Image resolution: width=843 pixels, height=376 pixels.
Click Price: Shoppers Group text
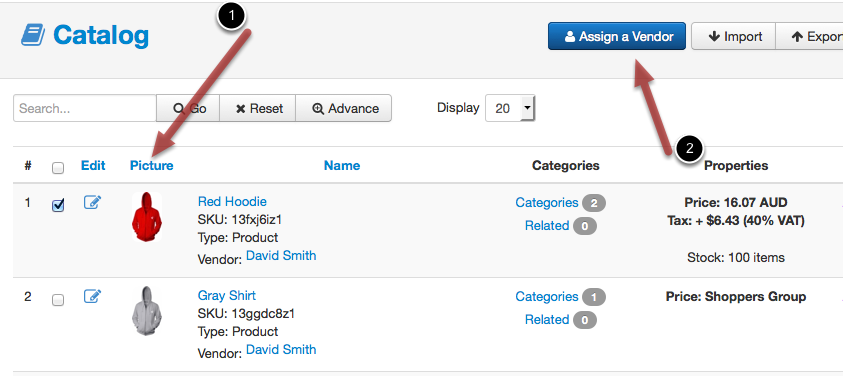coord(735,296)
